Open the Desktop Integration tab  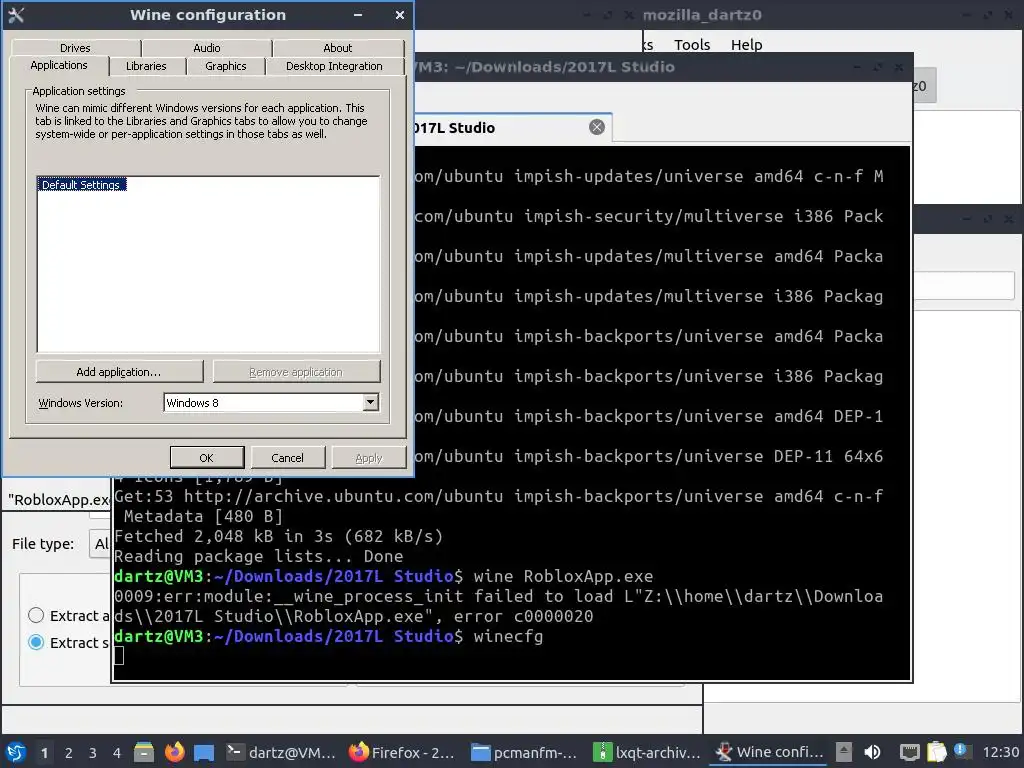334,66
